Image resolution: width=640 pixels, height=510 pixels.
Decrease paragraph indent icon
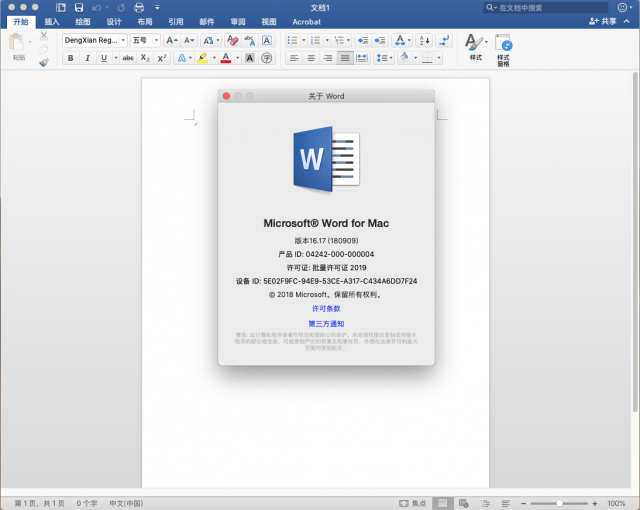click(x=362, y=40)
